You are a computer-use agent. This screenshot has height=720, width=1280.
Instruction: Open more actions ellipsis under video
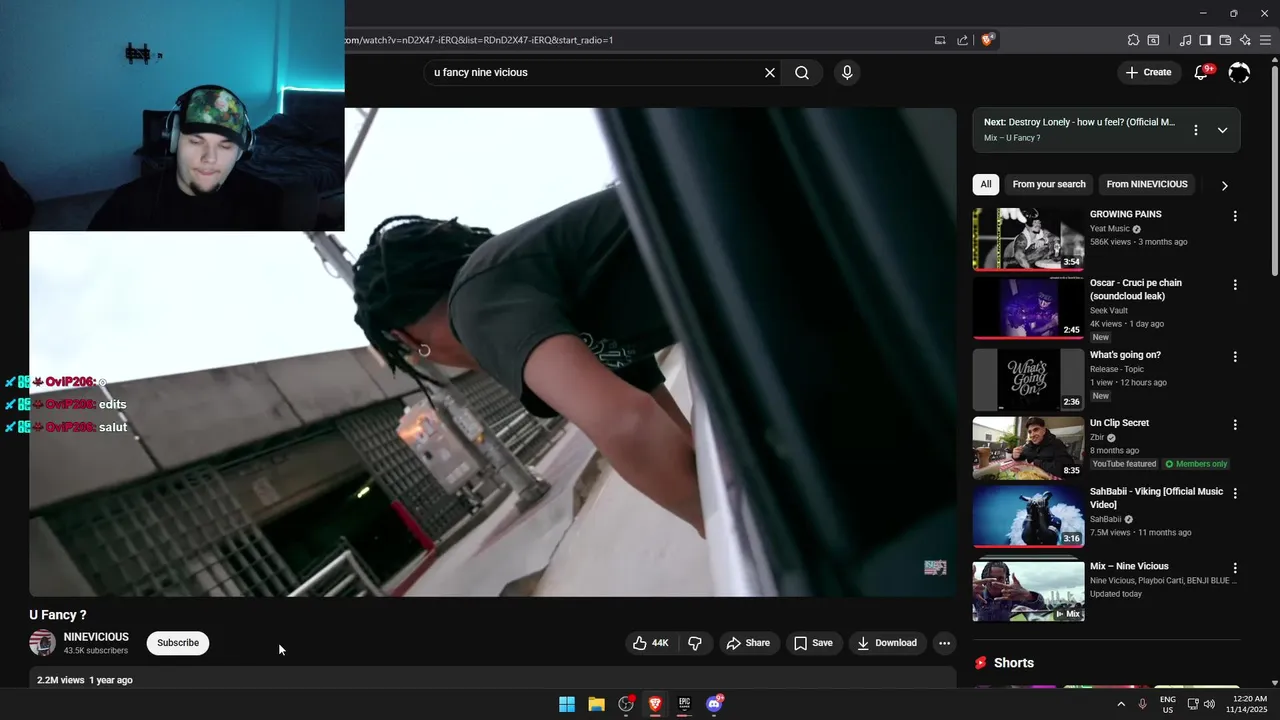944,643
